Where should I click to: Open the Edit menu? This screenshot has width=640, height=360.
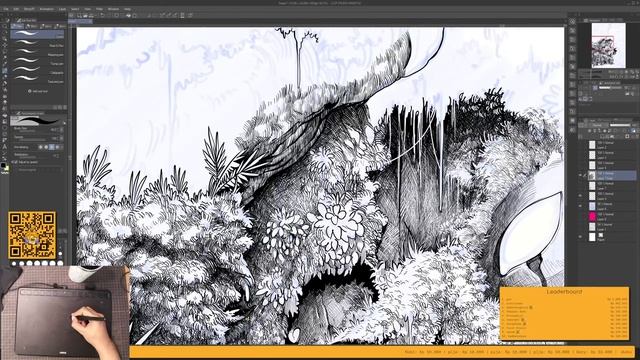click(x=16, y=9)
